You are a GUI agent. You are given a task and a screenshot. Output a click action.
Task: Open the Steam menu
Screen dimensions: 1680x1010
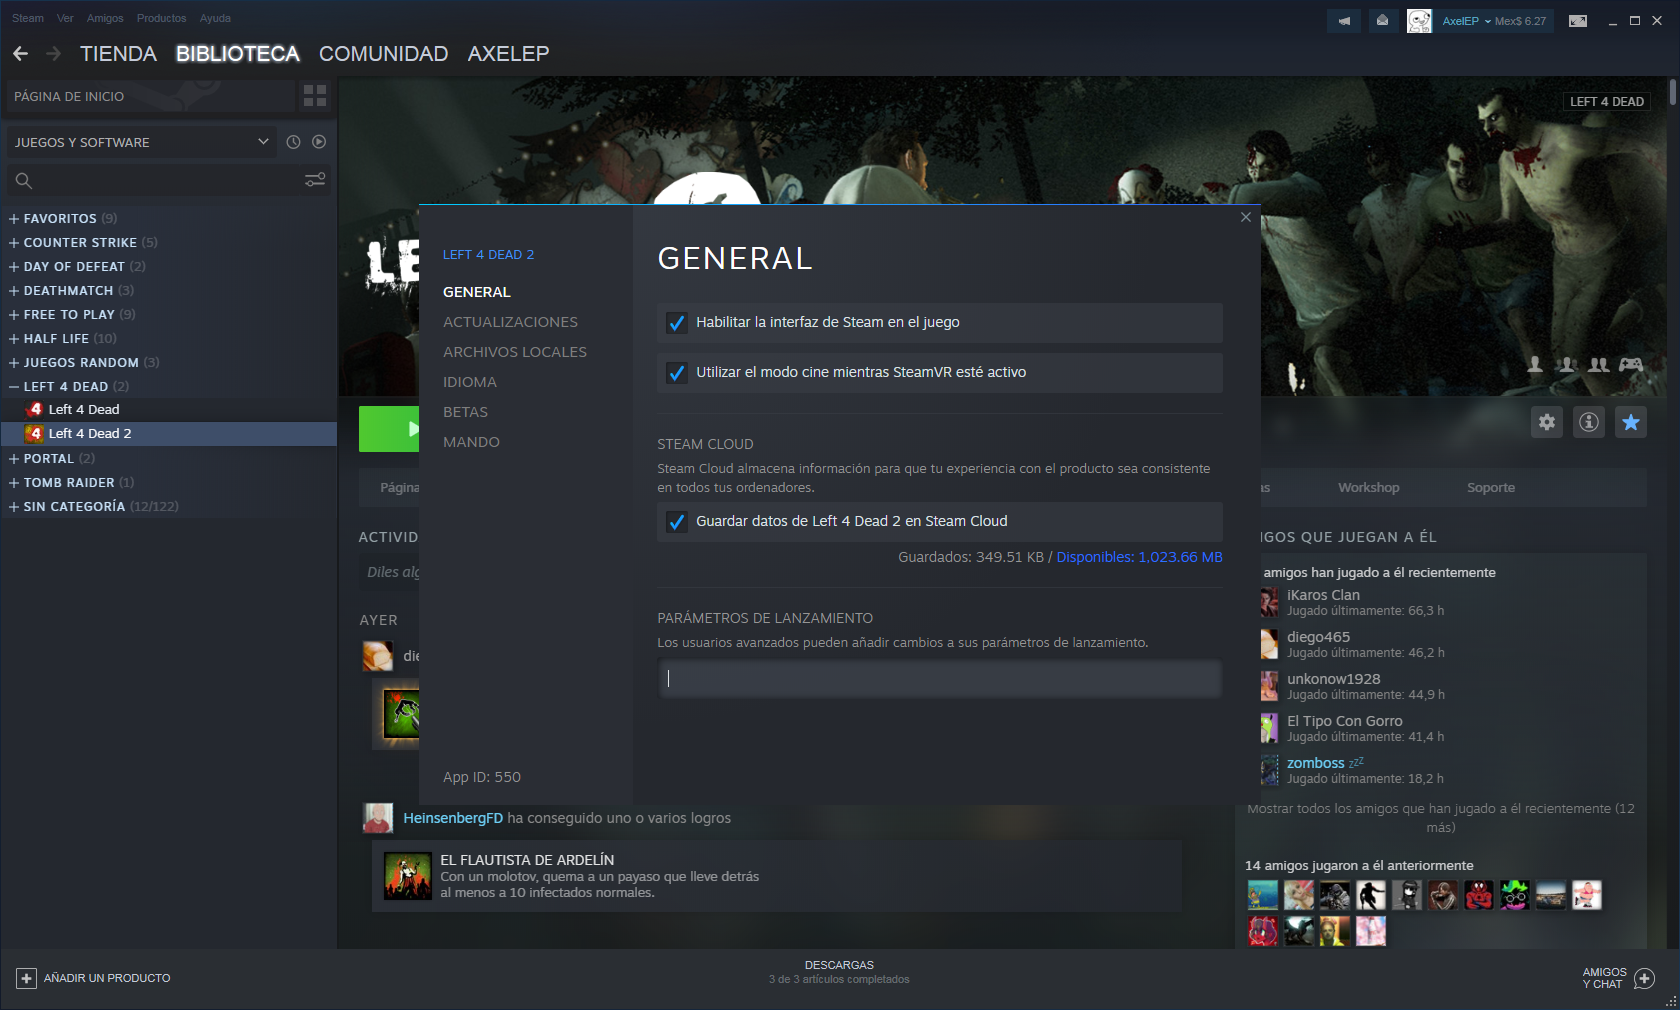click(28, 18)
